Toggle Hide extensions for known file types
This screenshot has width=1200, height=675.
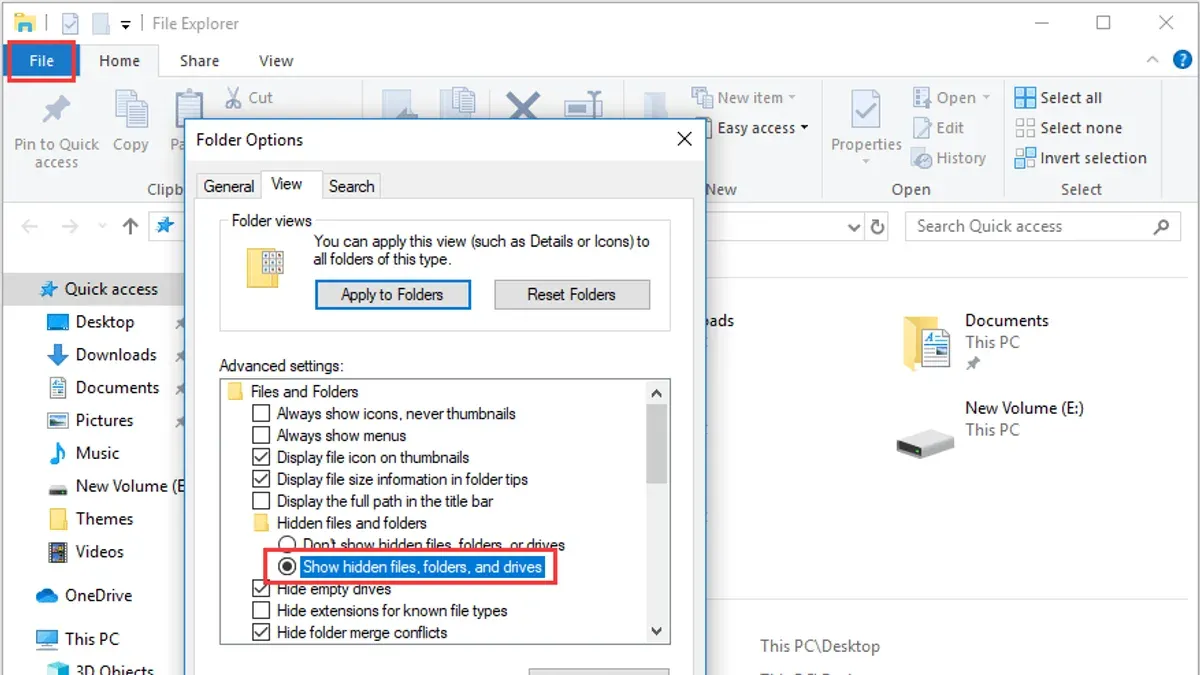pos(261,611)
